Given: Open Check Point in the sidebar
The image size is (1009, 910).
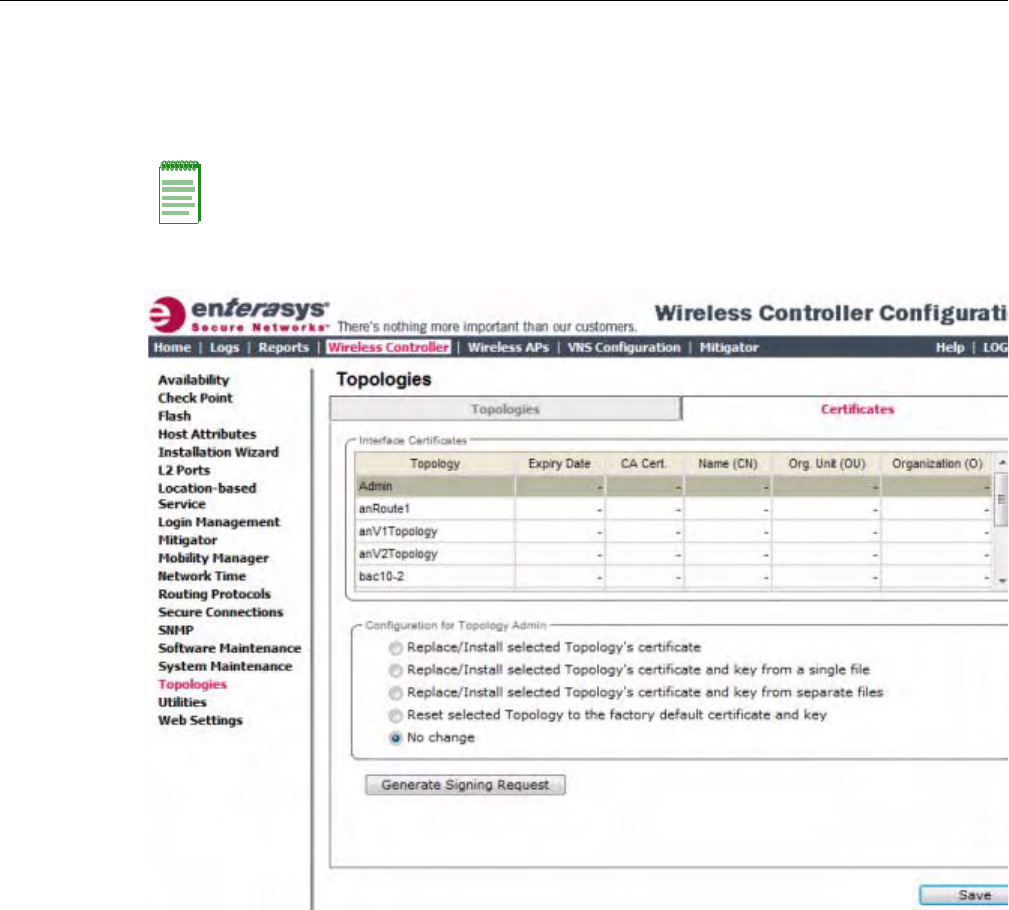Looking at the screenshot, I should 196,398.
